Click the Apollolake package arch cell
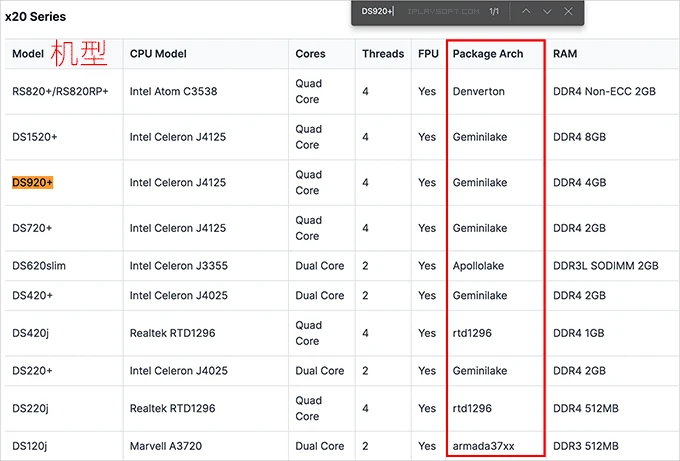Image resolution: width=680 pixels, height=461 pixels. point(478,266)
